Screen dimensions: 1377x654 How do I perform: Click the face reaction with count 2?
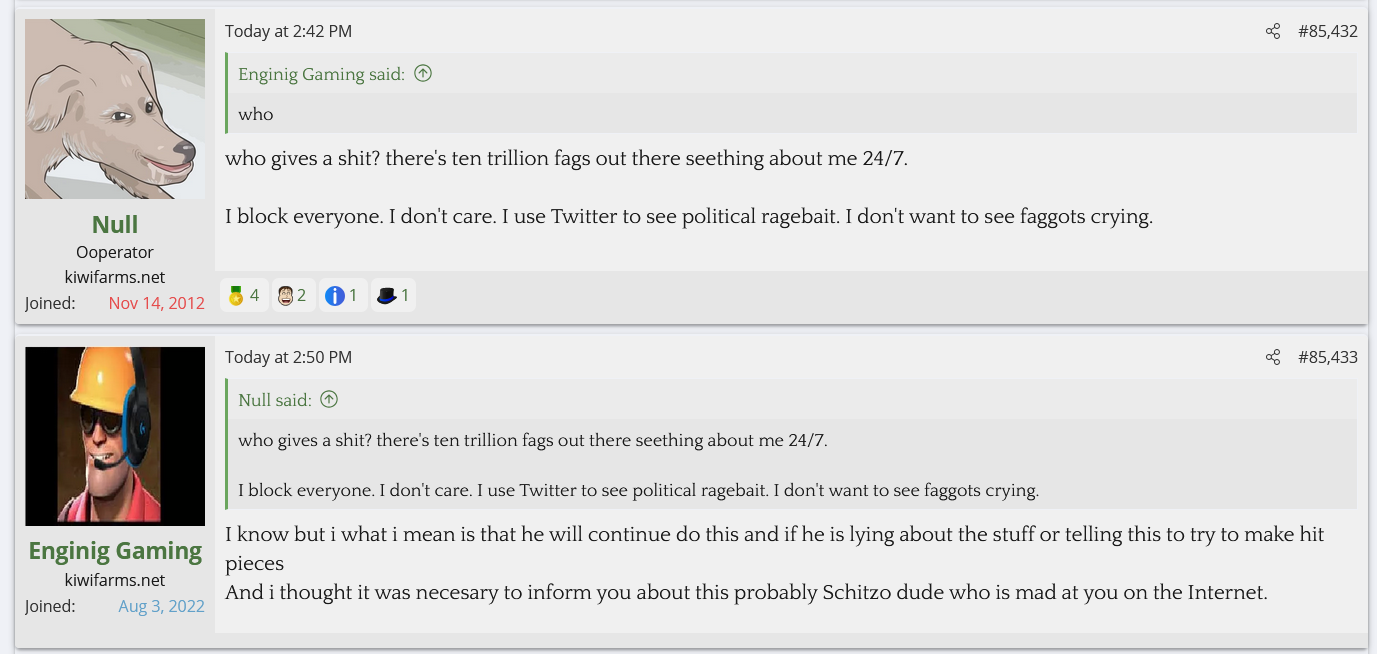pos(286,295)
